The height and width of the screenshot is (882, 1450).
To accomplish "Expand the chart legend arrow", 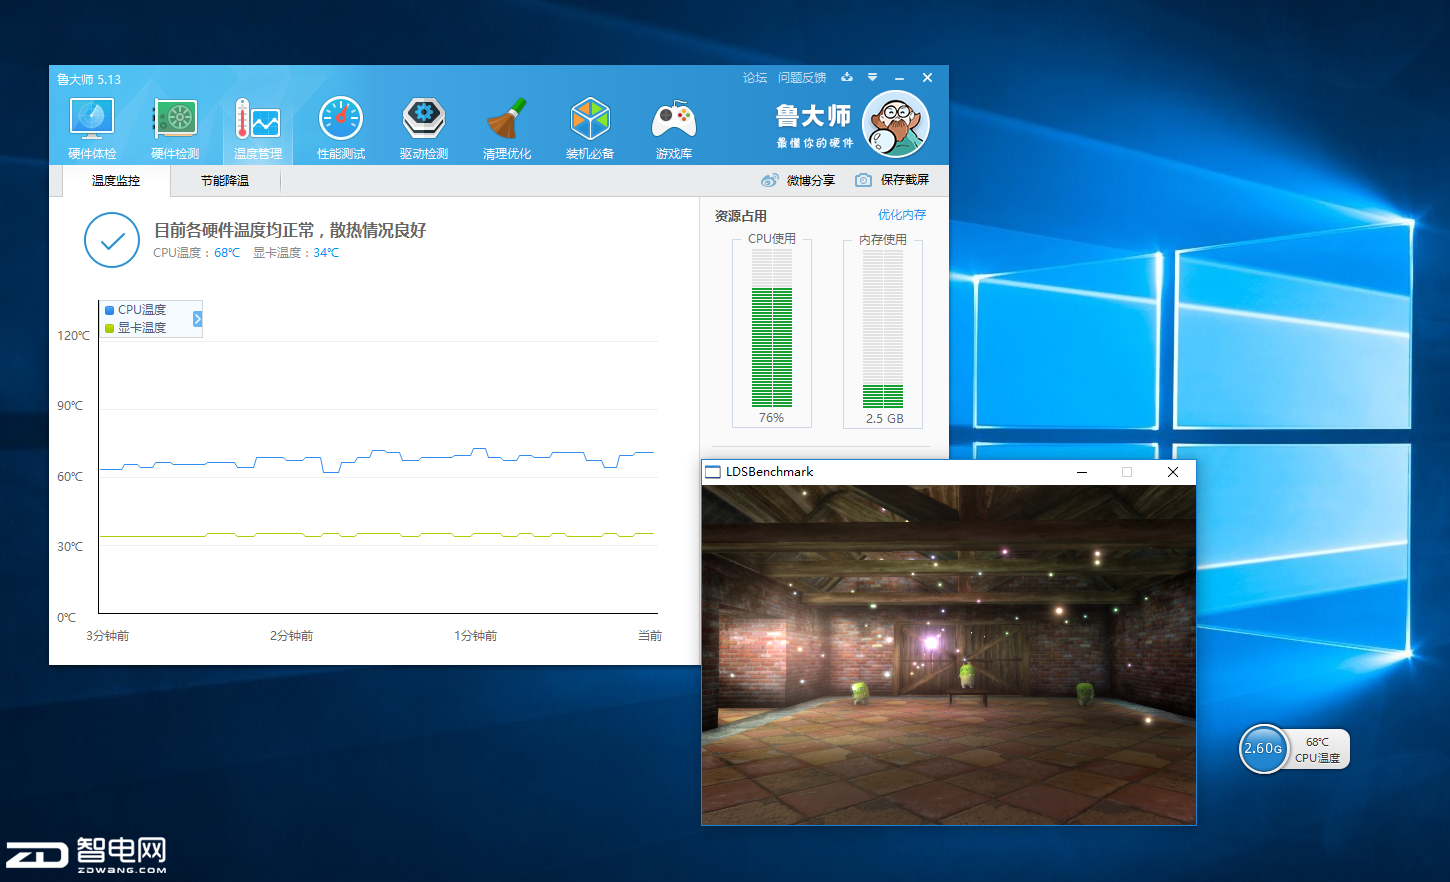I will coord(197,319).
